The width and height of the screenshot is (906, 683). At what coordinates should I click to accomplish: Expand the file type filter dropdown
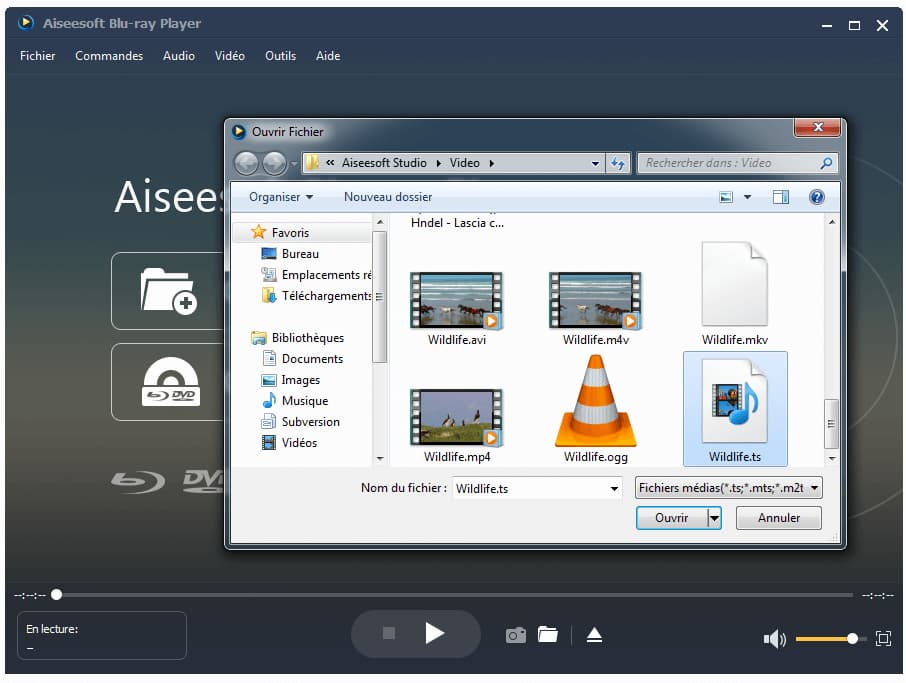point(815,488)
